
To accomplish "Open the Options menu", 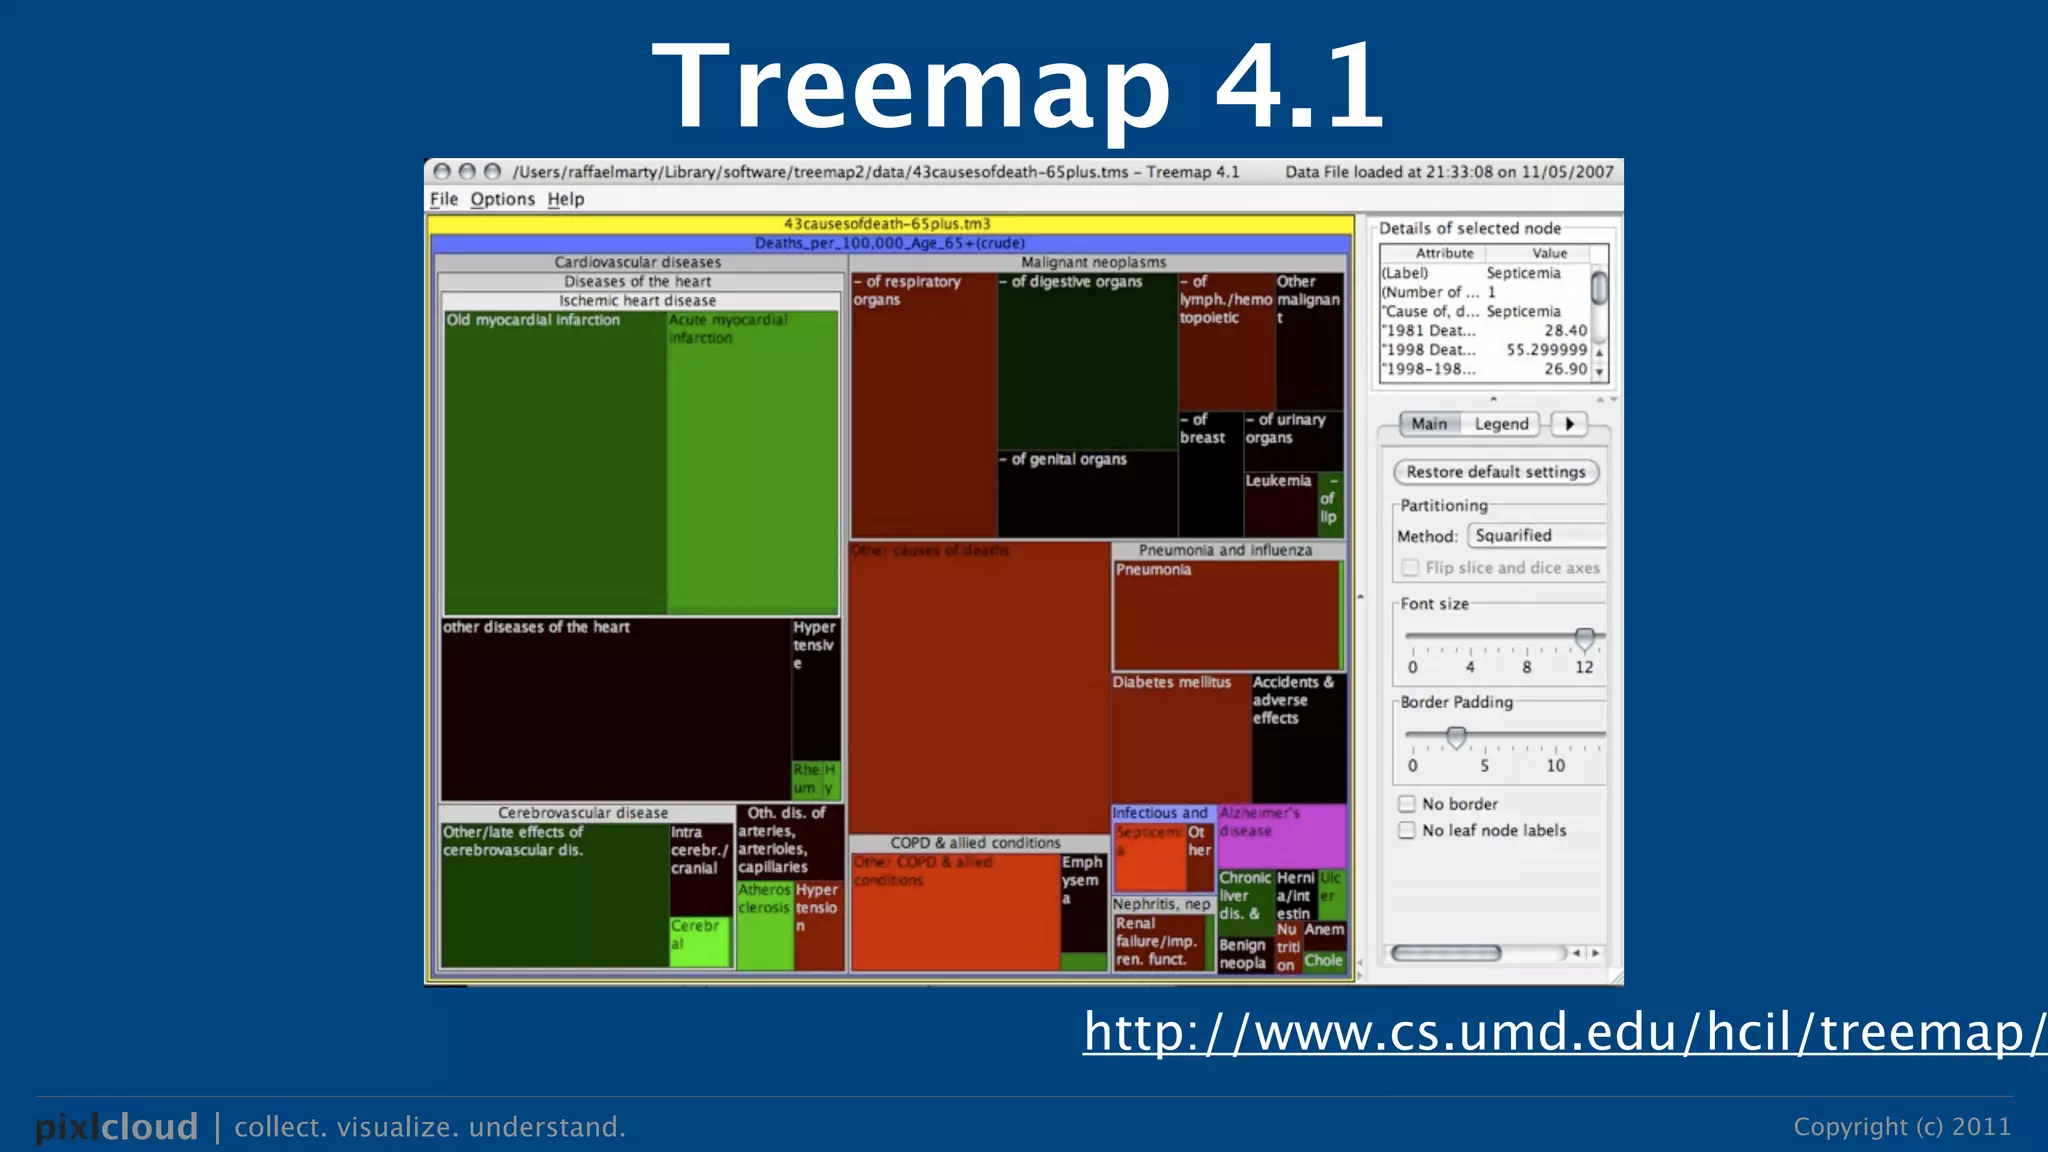I will point(502,199).
